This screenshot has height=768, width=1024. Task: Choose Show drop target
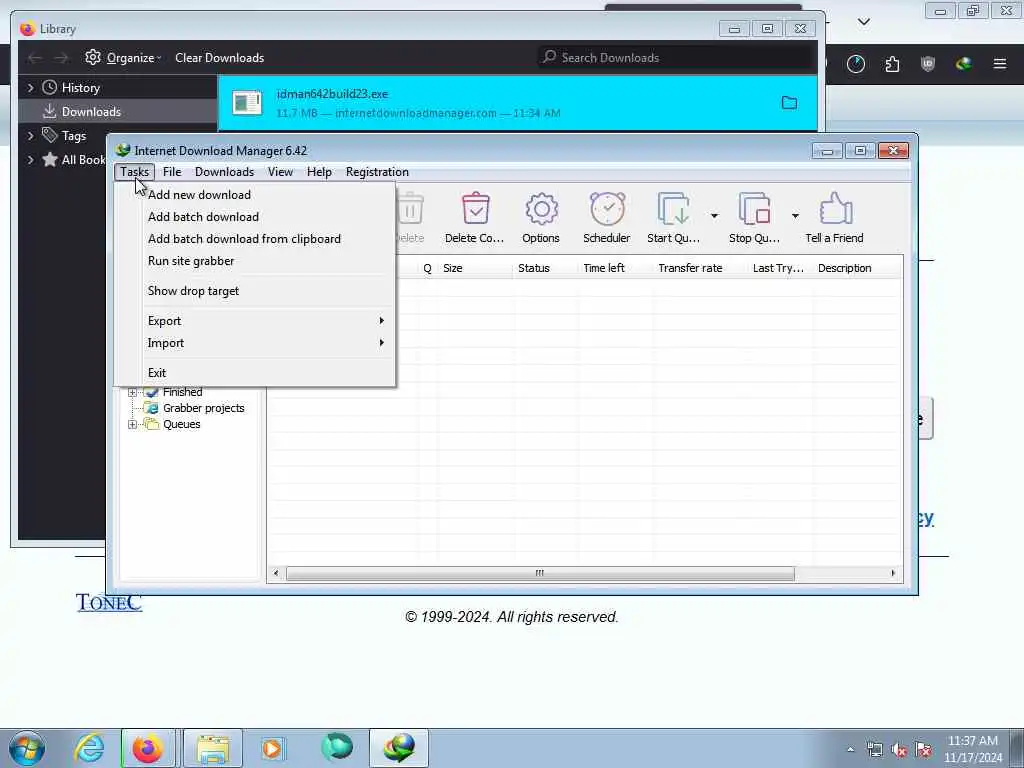click(x=267, y=291)
